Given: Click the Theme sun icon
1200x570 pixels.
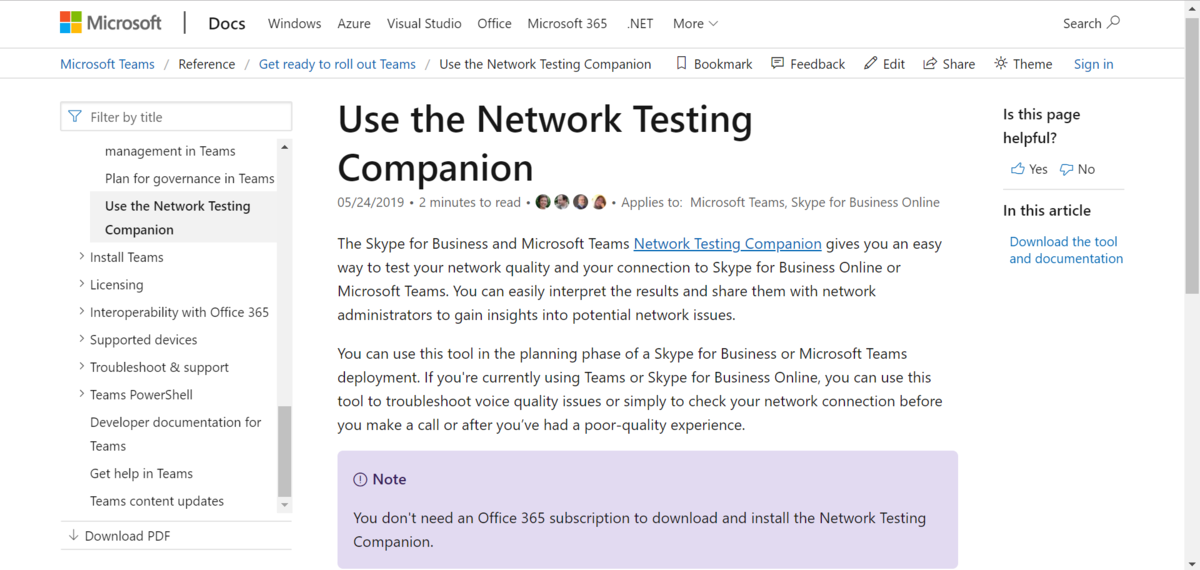Looking at the screenshot, I should [x=1001, y=63].
